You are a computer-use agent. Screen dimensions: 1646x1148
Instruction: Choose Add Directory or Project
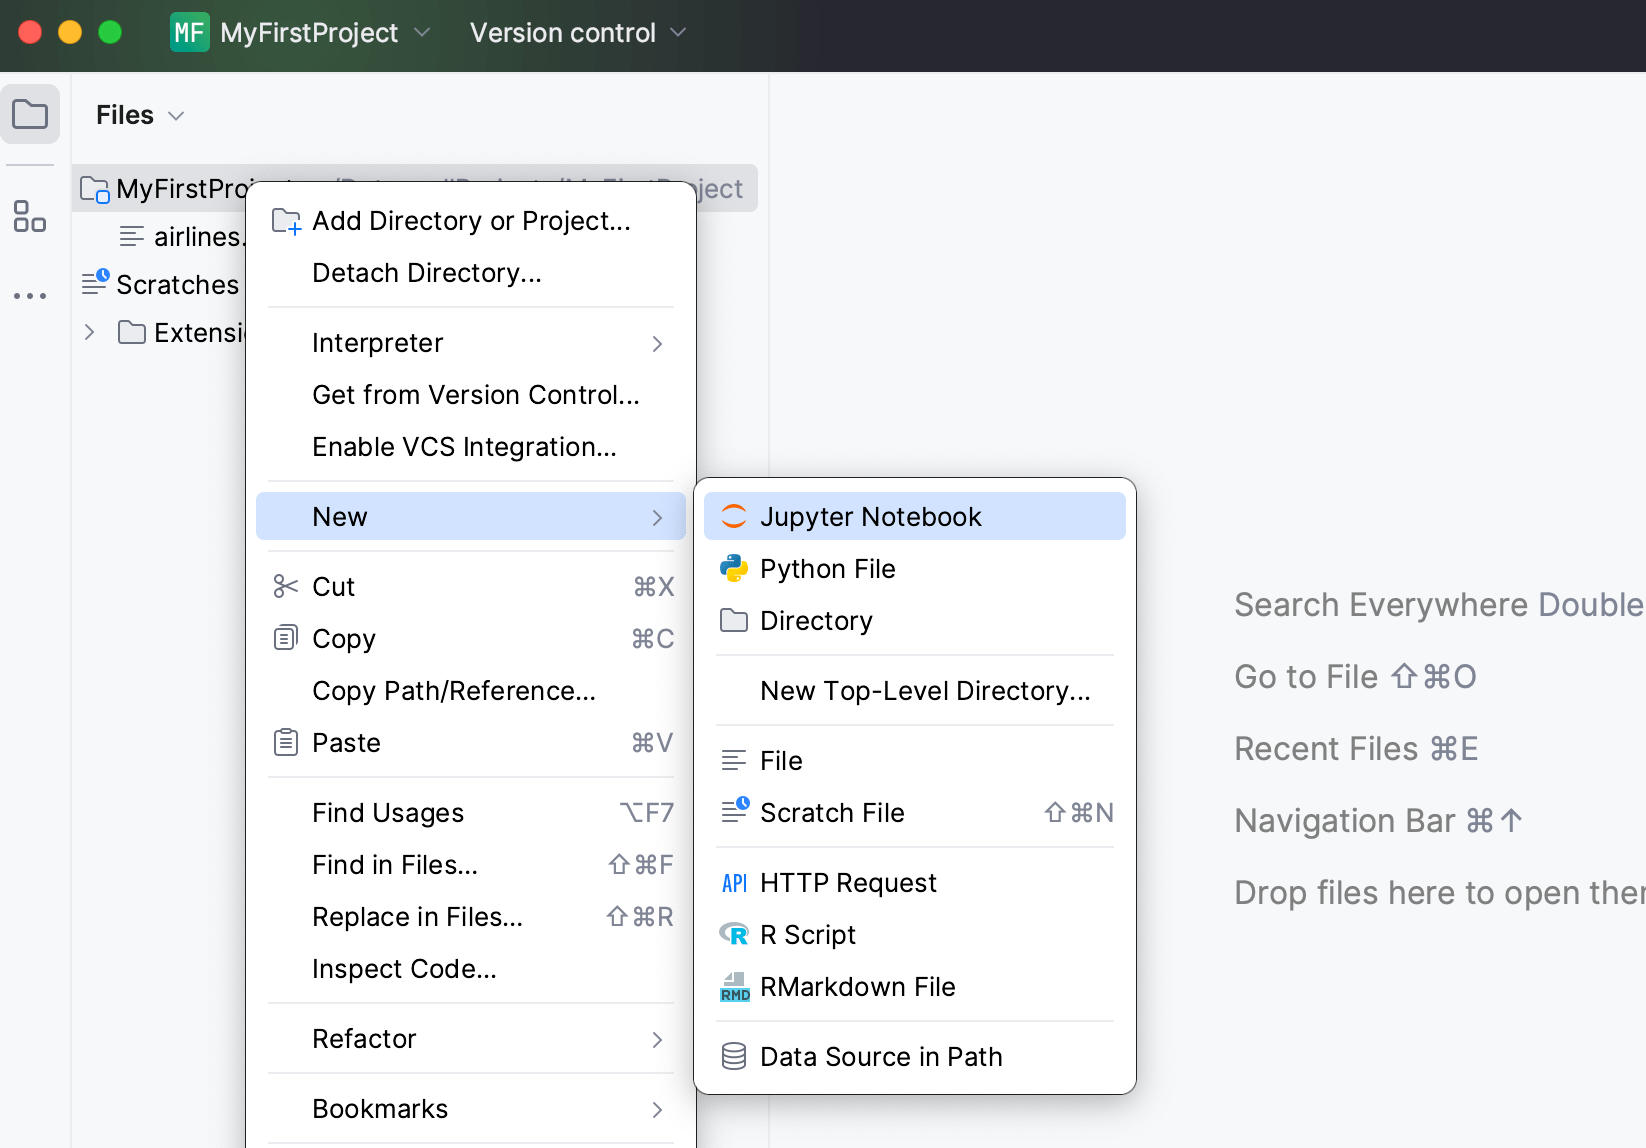(x=471, y=221)
